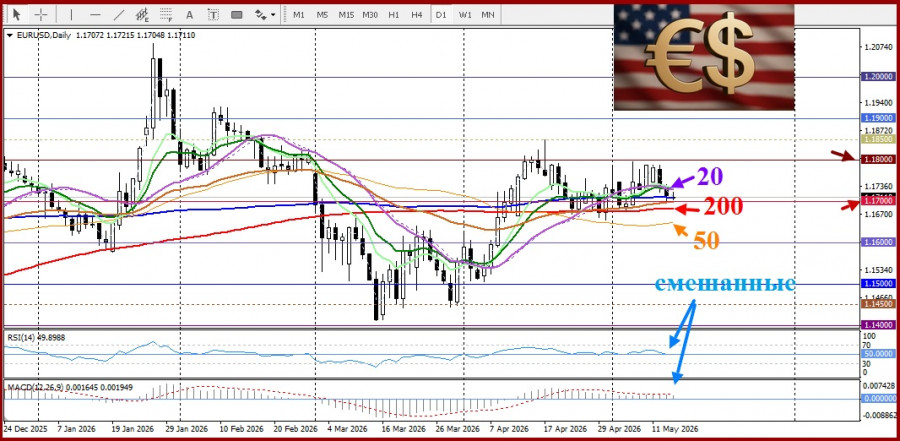
Task: Click the 1.18720 price axis value
Action: 879,131
